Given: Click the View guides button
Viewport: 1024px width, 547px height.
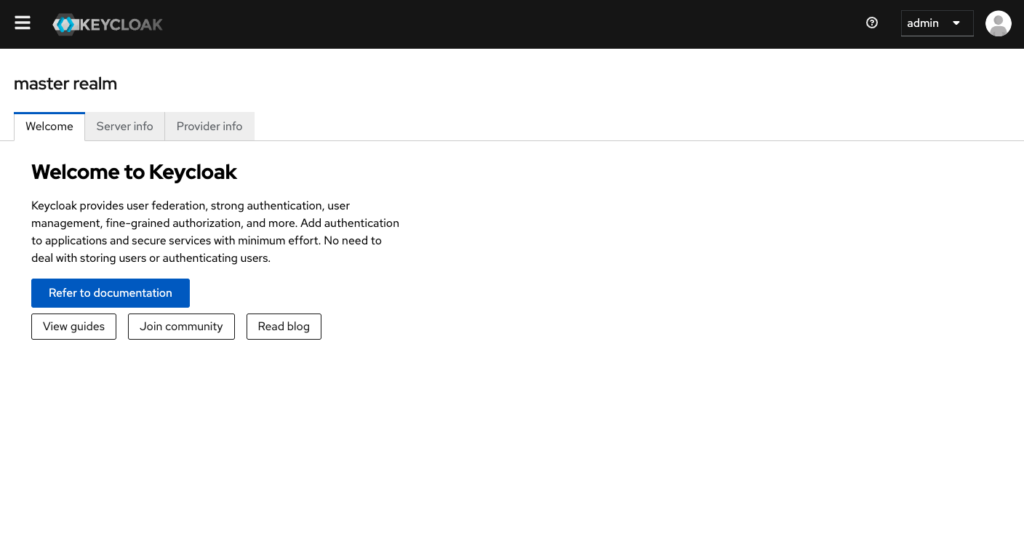Looking at the screenshot, I should pos(74,327).
